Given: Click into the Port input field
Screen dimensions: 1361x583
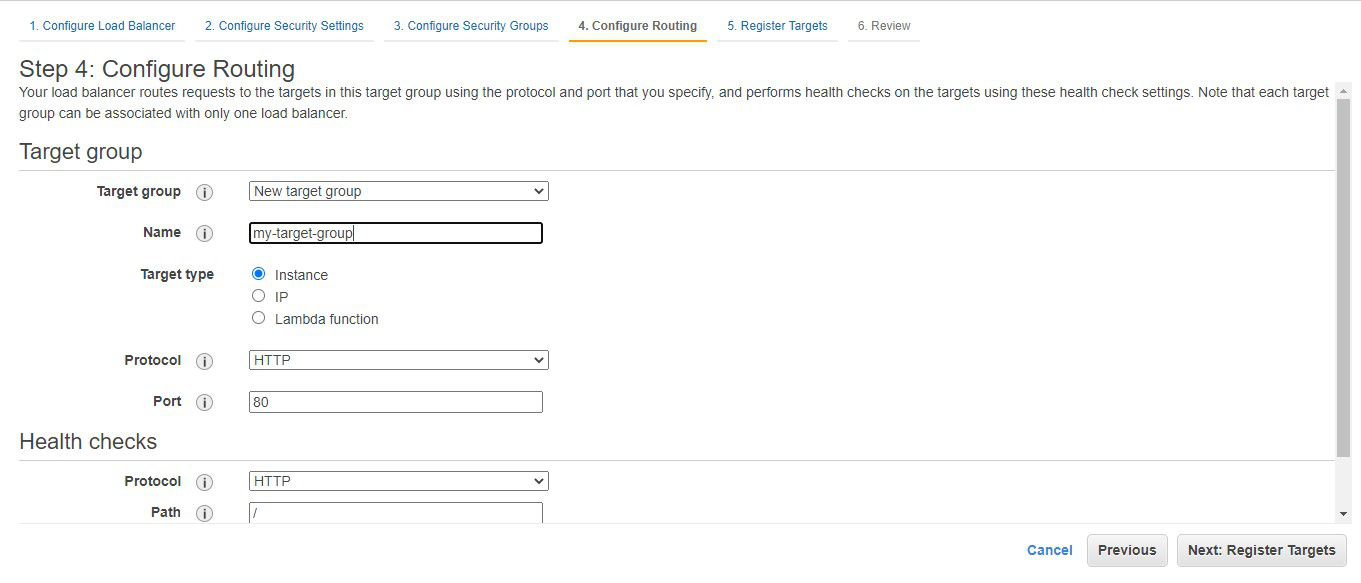Looking at the screenshot, I should pyautogui.click(x=396, y=402).
